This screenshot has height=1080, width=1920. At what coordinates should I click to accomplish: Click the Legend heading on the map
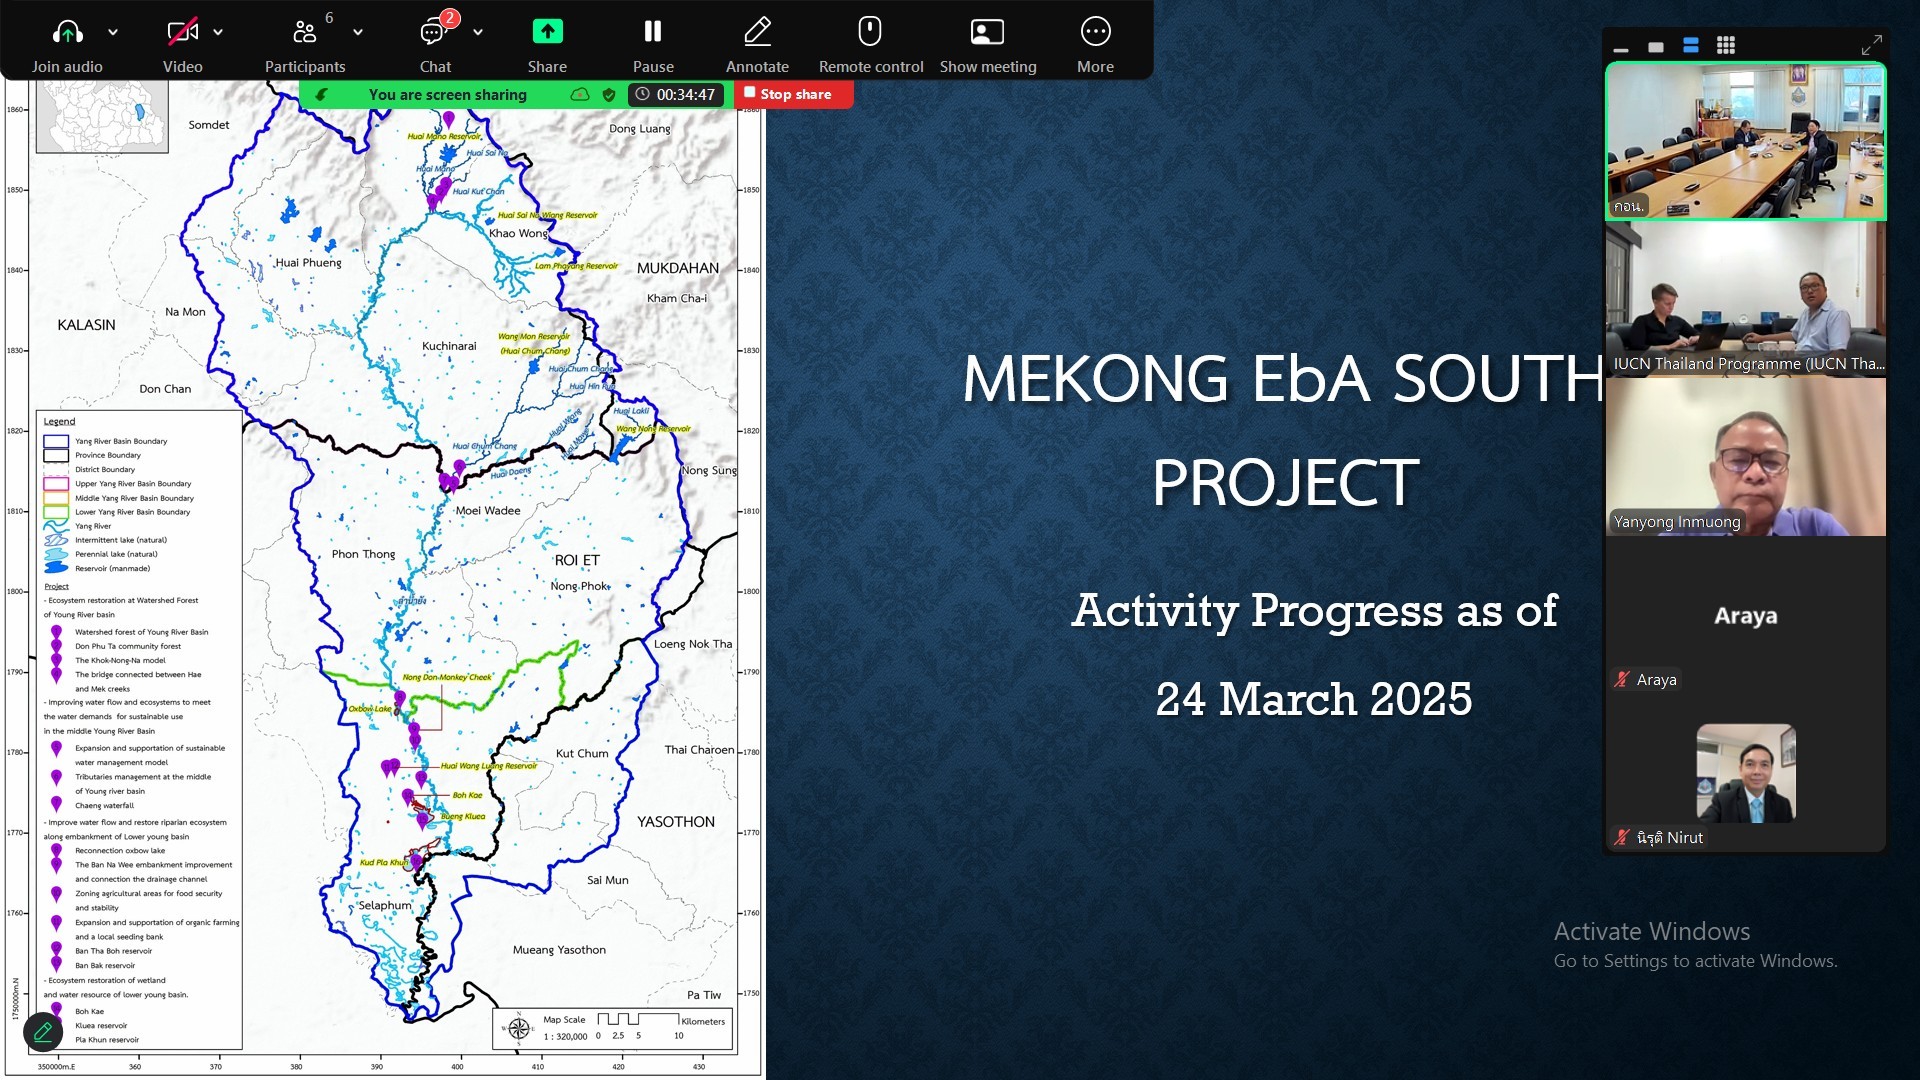[x=59, y=421]
